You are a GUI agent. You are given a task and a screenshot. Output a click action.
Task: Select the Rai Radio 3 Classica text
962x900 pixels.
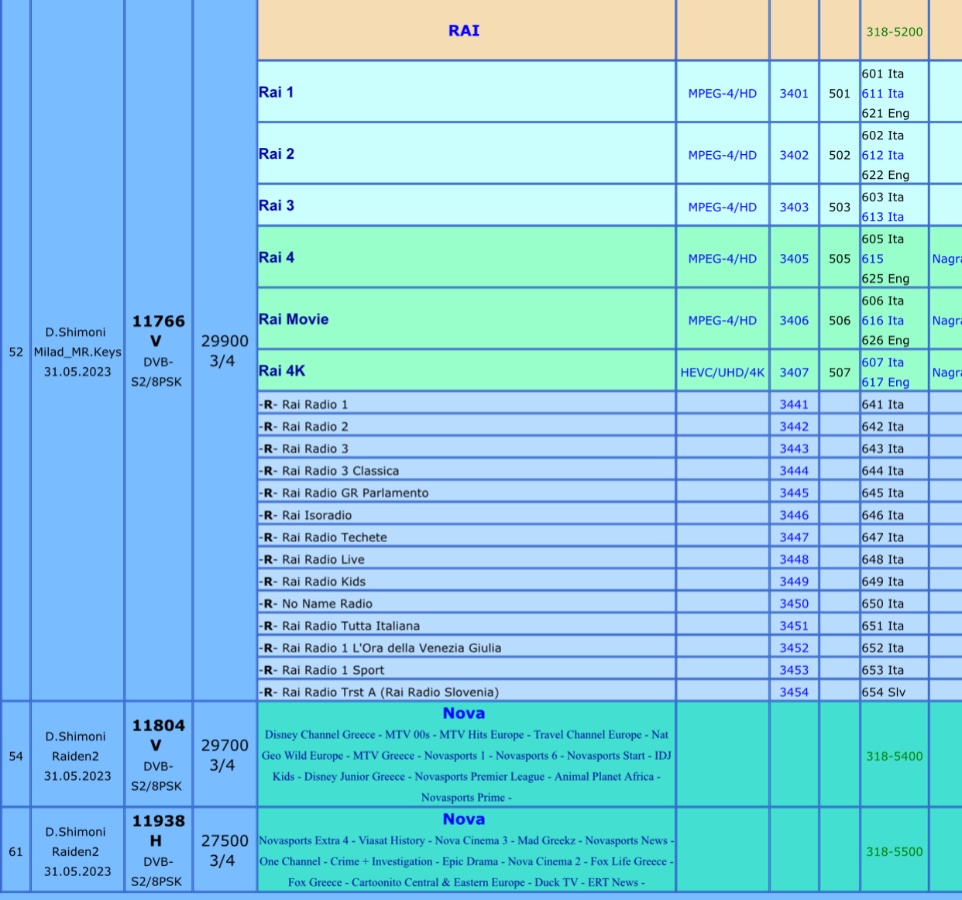click(x=329, y=471)
